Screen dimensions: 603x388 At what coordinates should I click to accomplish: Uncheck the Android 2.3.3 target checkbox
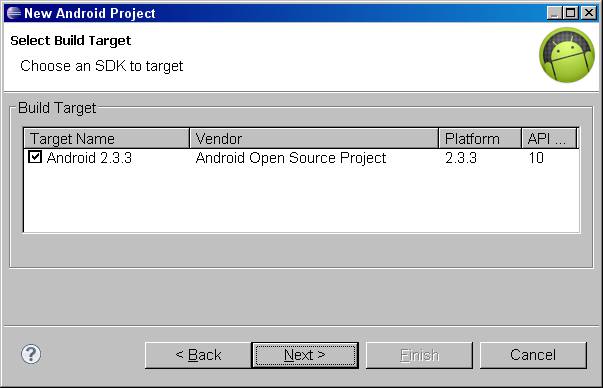pos(35,157)
